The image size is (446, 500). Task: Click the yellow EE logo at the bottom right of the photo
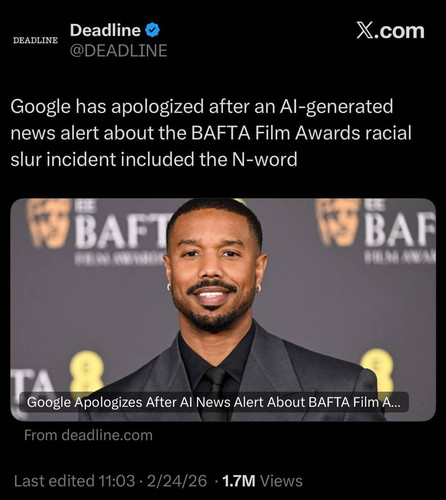pyautogui.click(x=377, y=370)
